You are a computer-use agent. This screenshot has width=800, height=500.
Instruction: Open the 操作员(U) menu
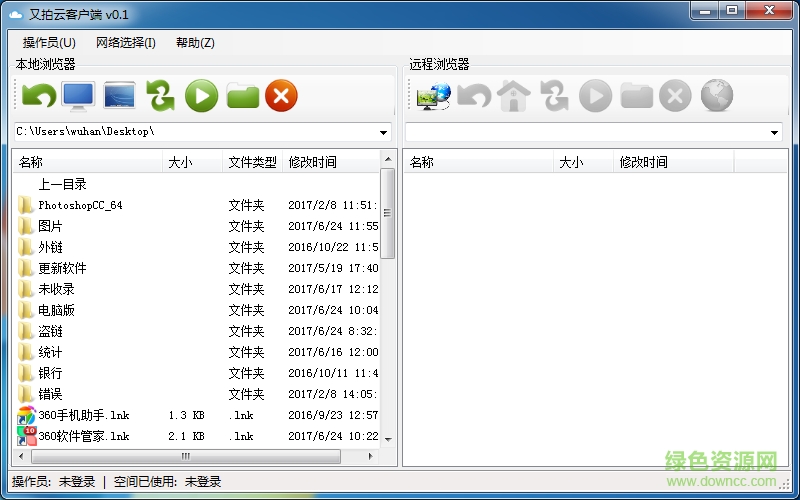[x=49, y=43]
